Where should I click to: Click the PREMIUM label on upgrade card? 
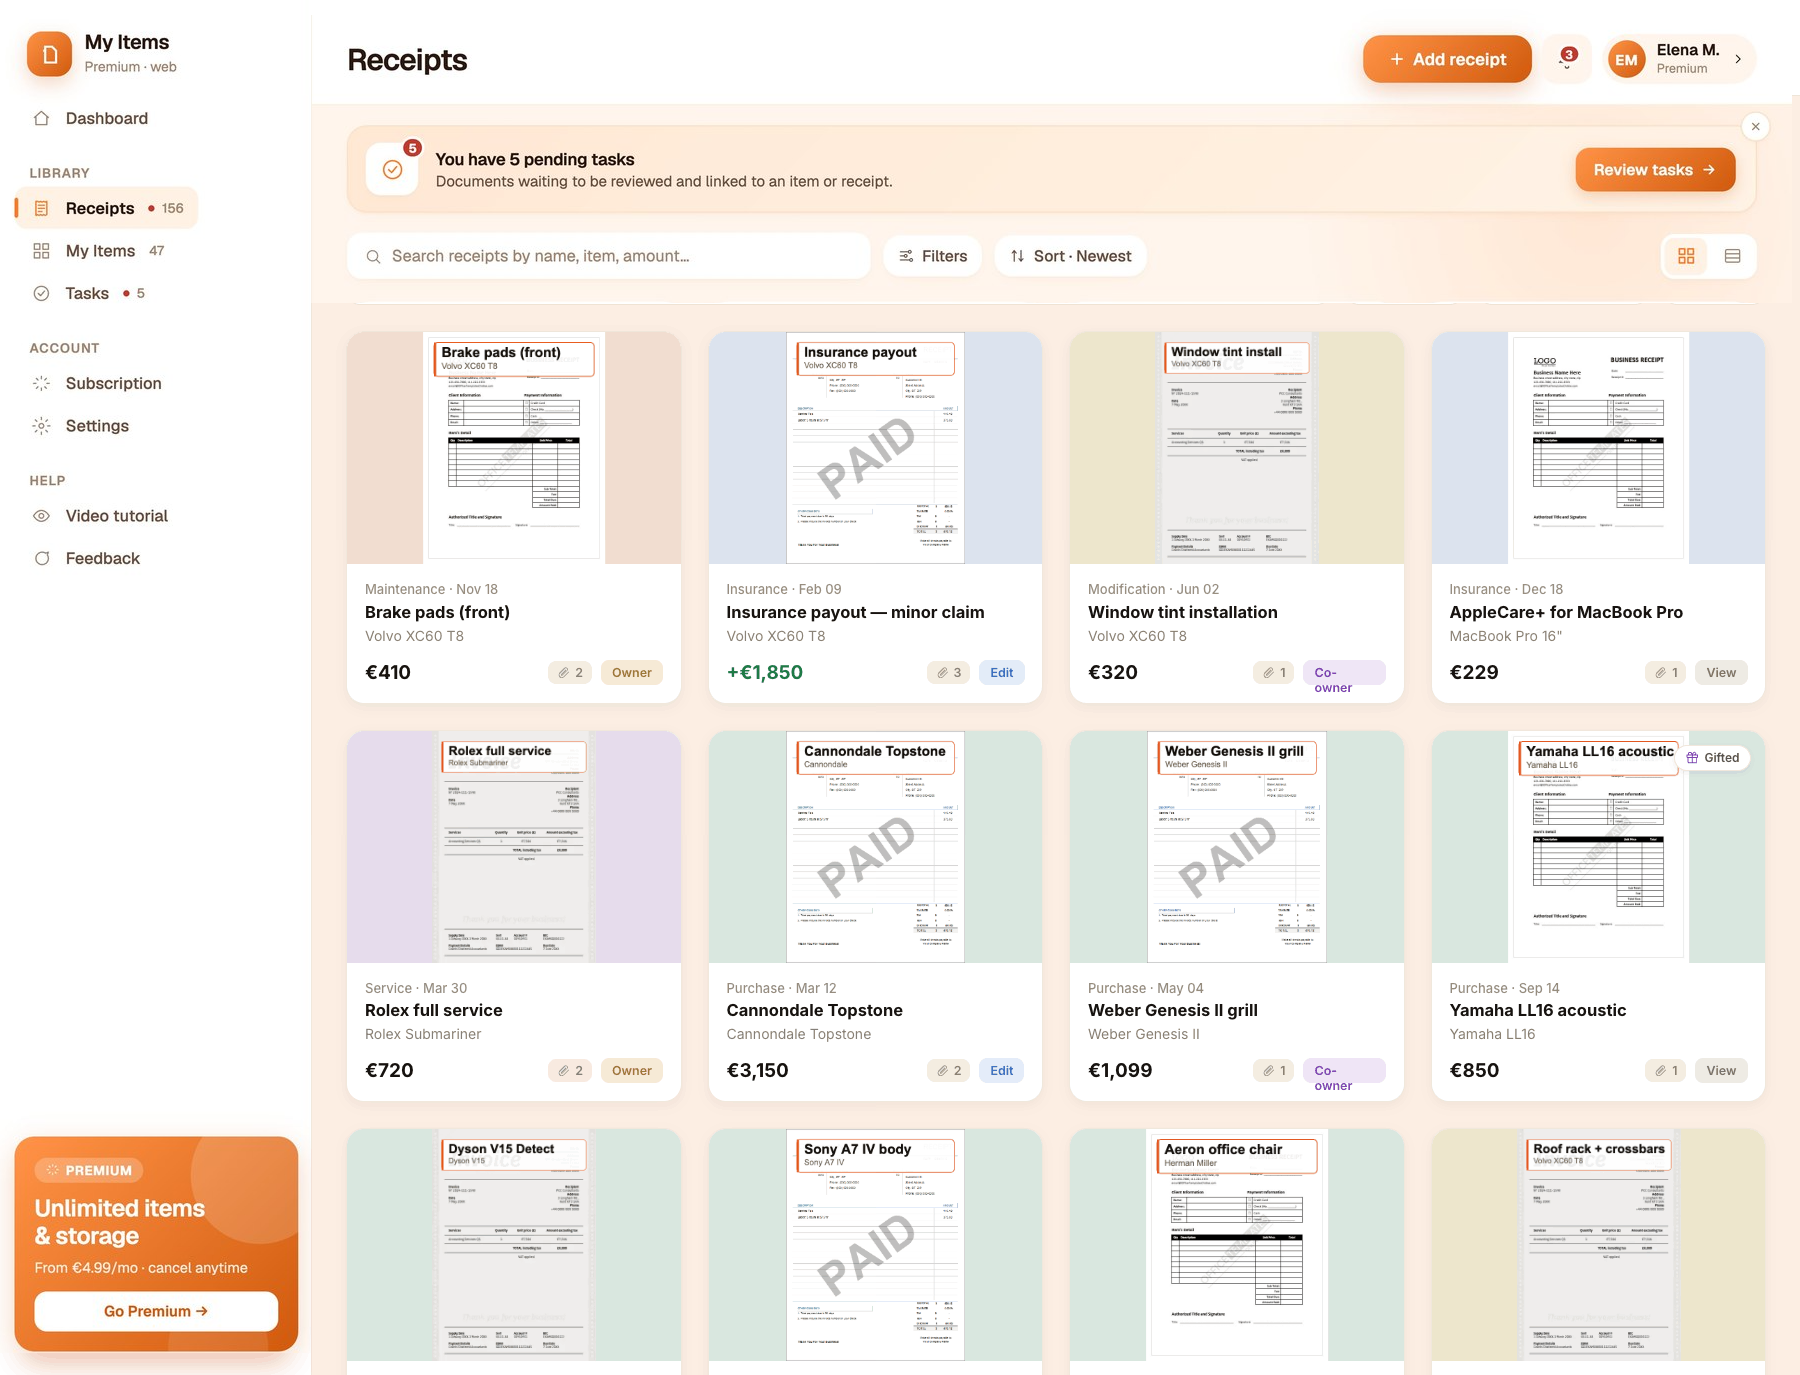(89, 1170)
